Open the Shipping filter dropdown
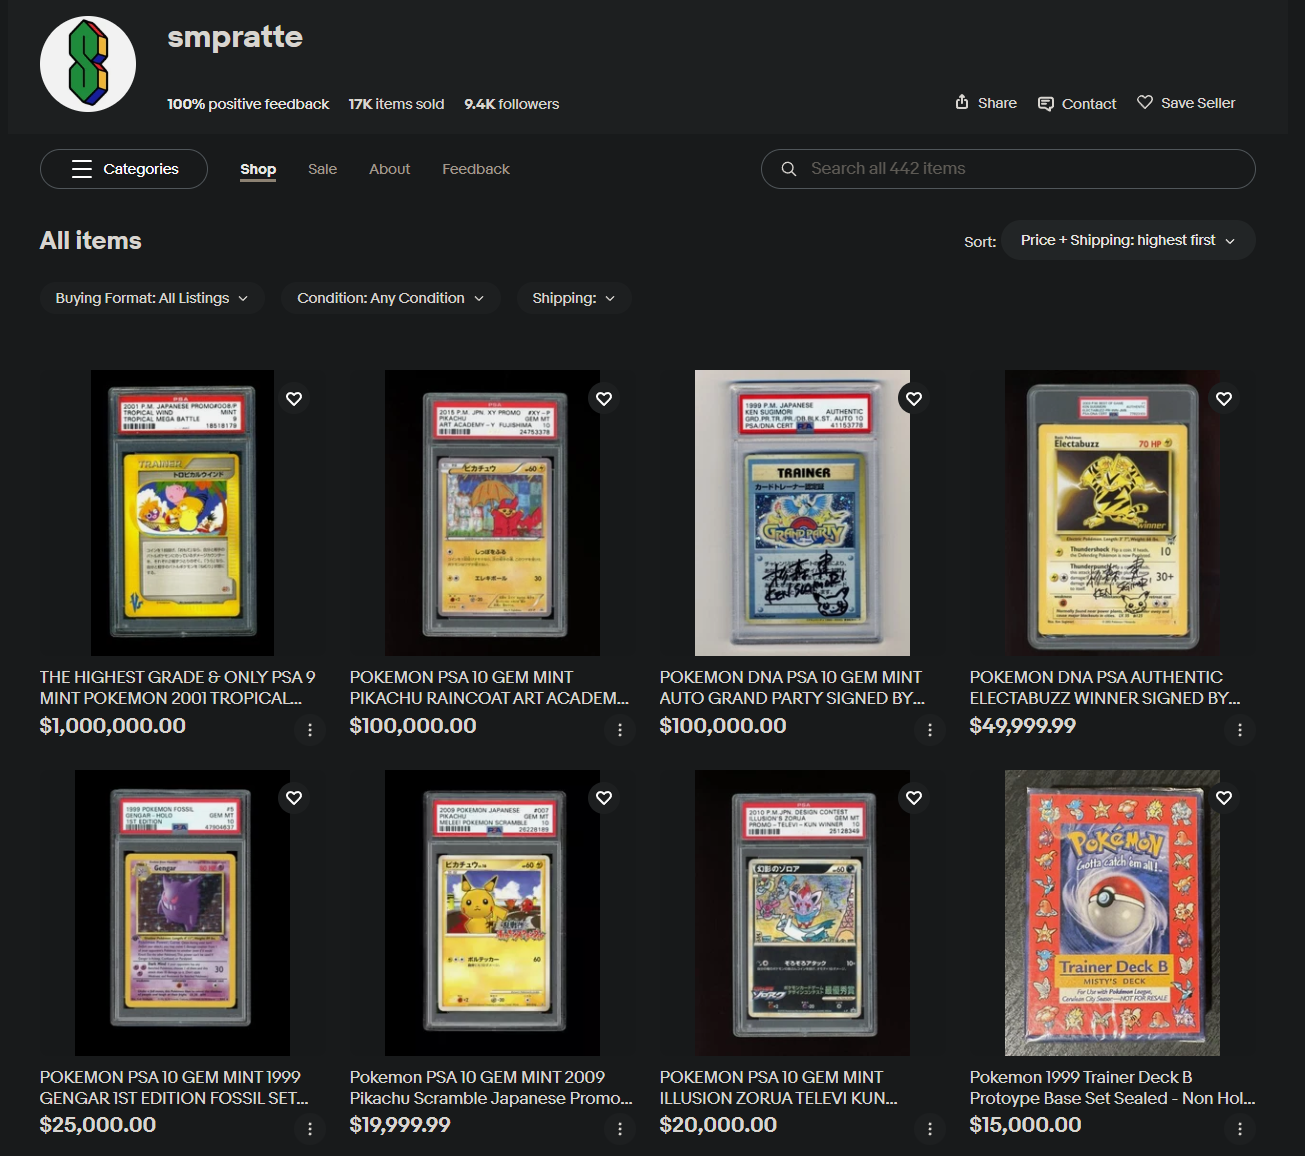1305x1156 pixels. pos(574,298)
